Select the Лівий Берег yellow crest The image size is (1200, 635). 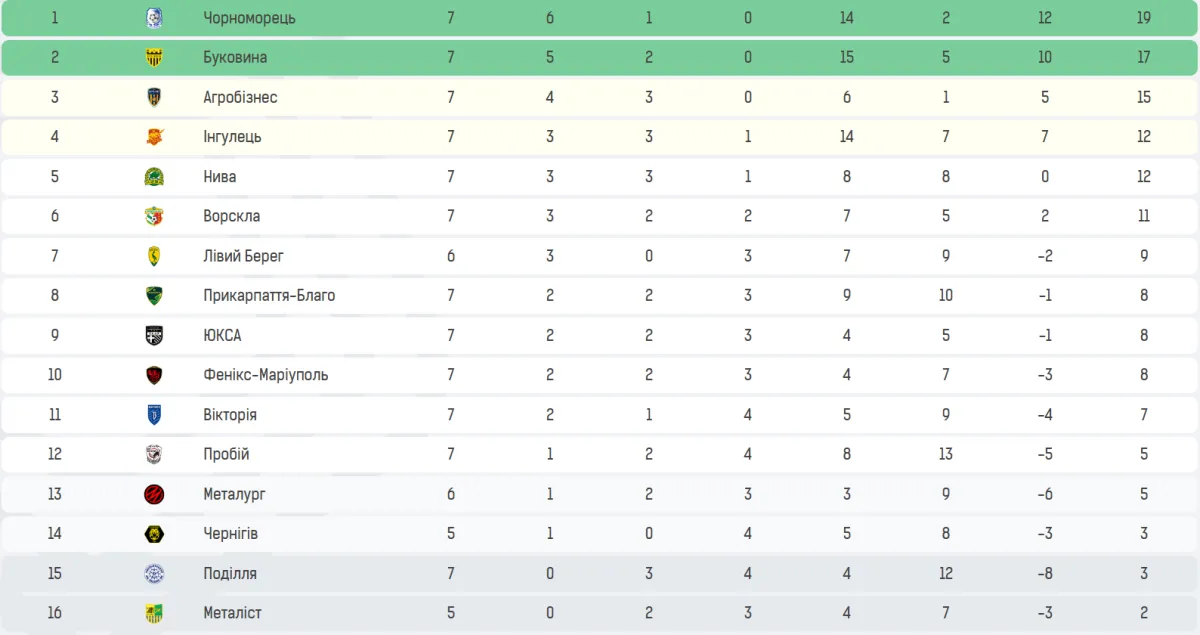154,256
